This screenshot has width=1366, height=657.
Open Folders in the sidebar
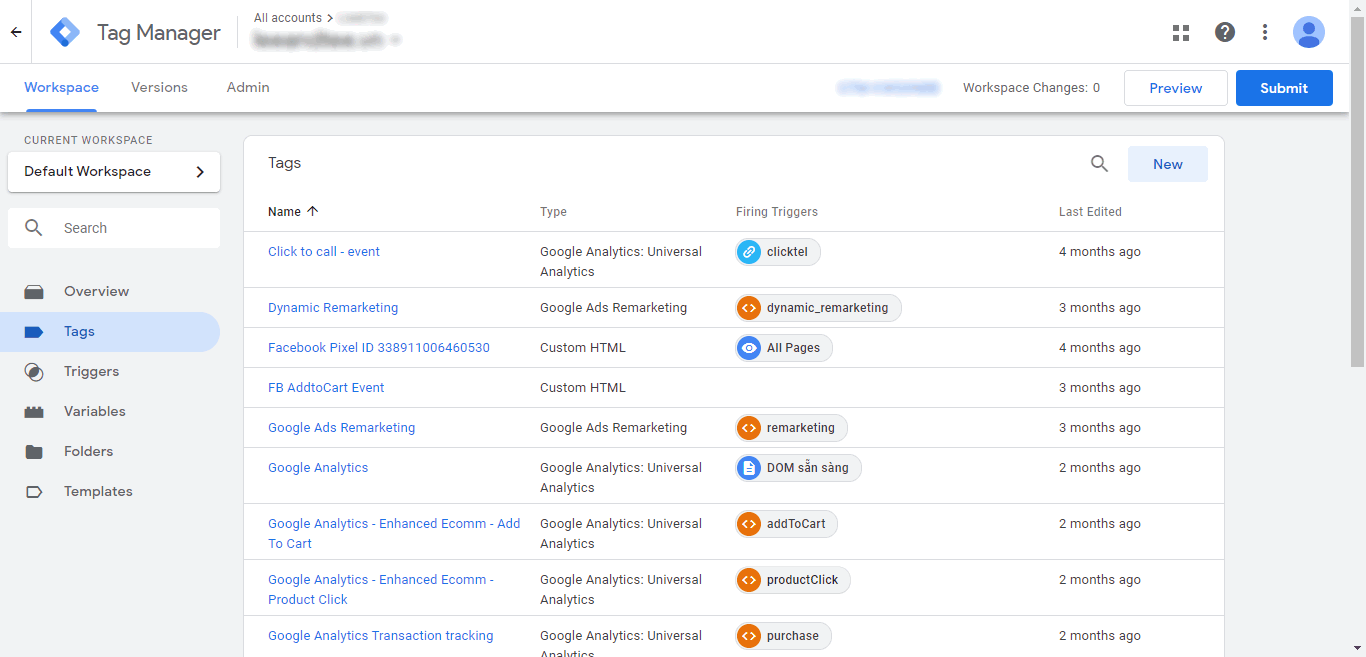coord(110,452)
